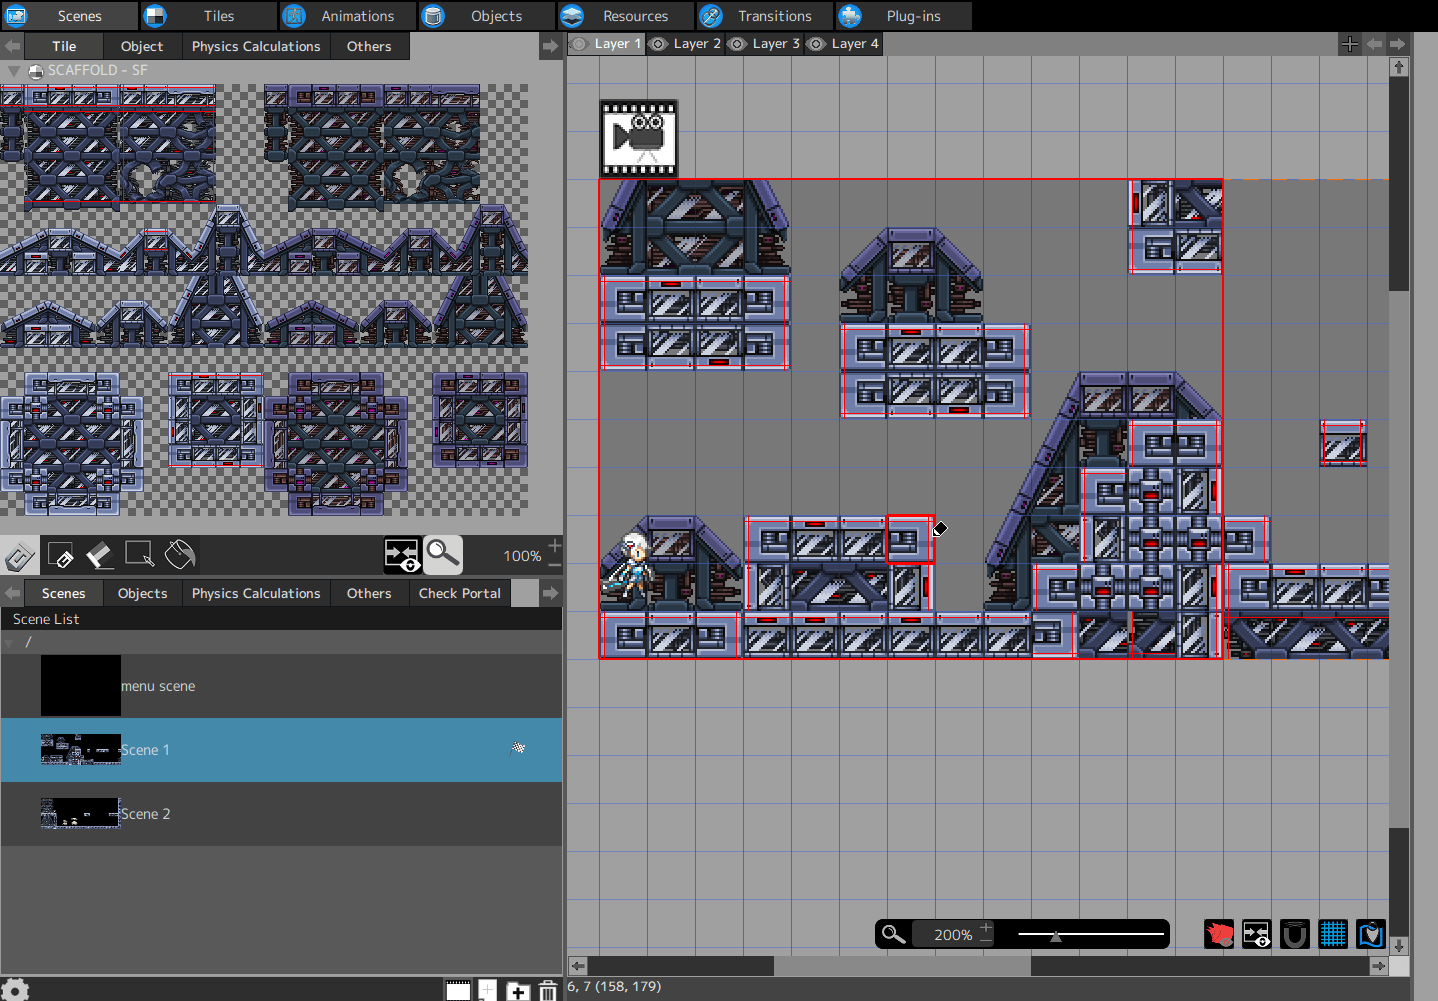Open the Plug-ins main menu tab
This screenshot has width=1438, height=1001.
pos(903,16)
